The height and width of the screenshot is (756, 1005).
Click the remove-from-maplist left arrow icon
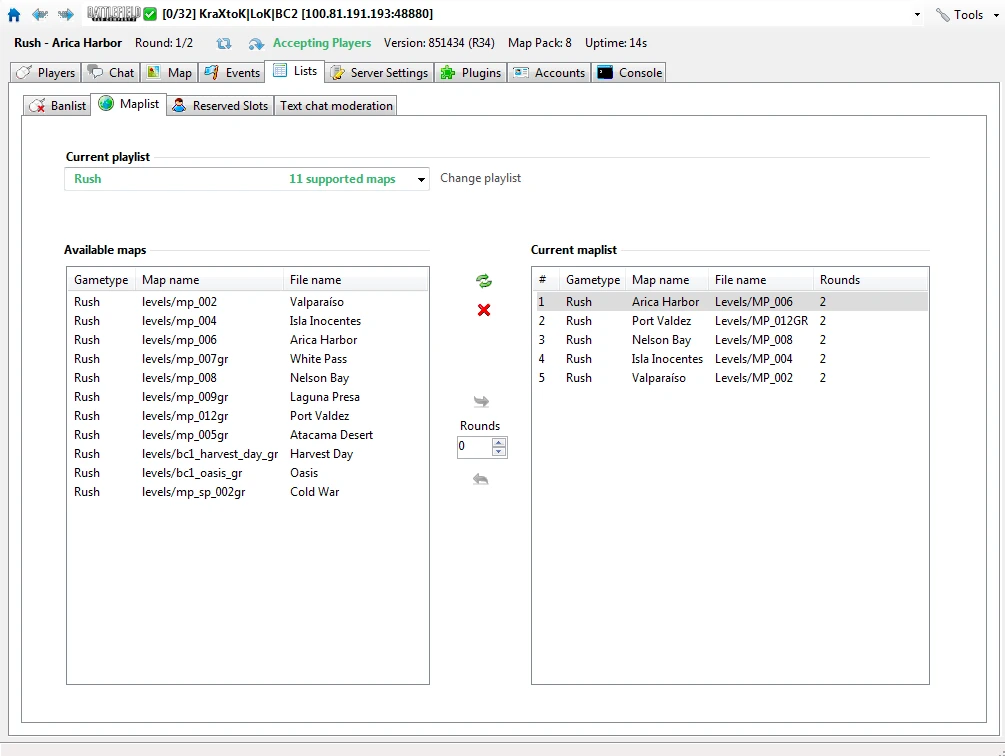point(481,480)
